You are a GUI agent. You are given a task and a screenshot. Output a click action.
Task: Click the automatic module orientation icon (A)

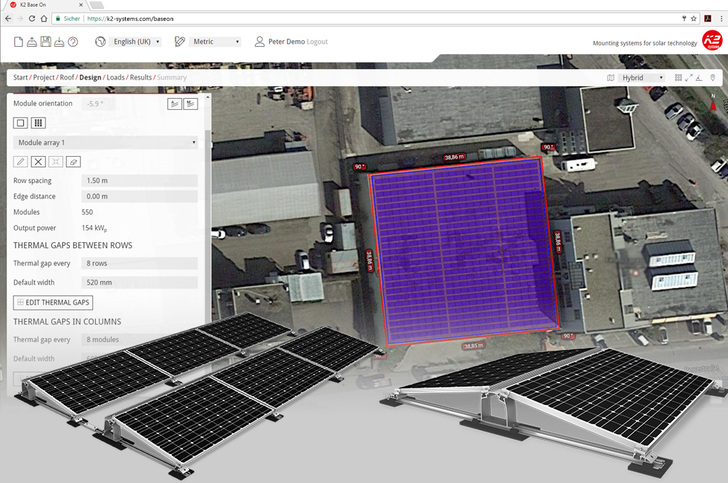tap(175, 104)
